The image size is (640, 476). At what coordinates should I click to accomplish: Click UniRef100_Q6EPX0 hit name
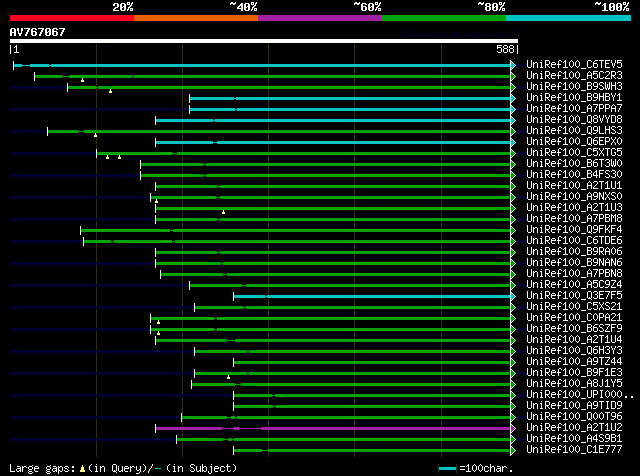pos(574,142)
